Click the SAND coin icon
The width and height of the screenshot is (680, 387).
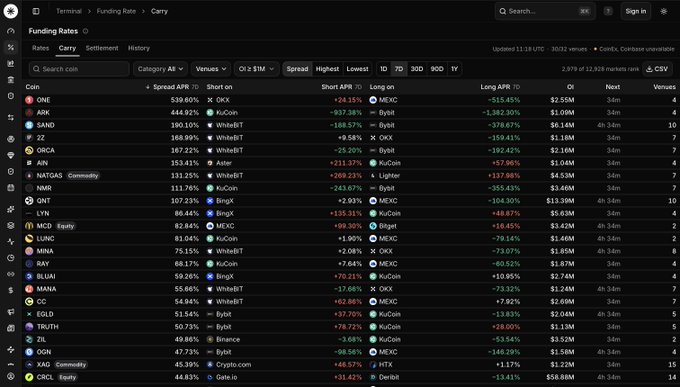(29, 125)
